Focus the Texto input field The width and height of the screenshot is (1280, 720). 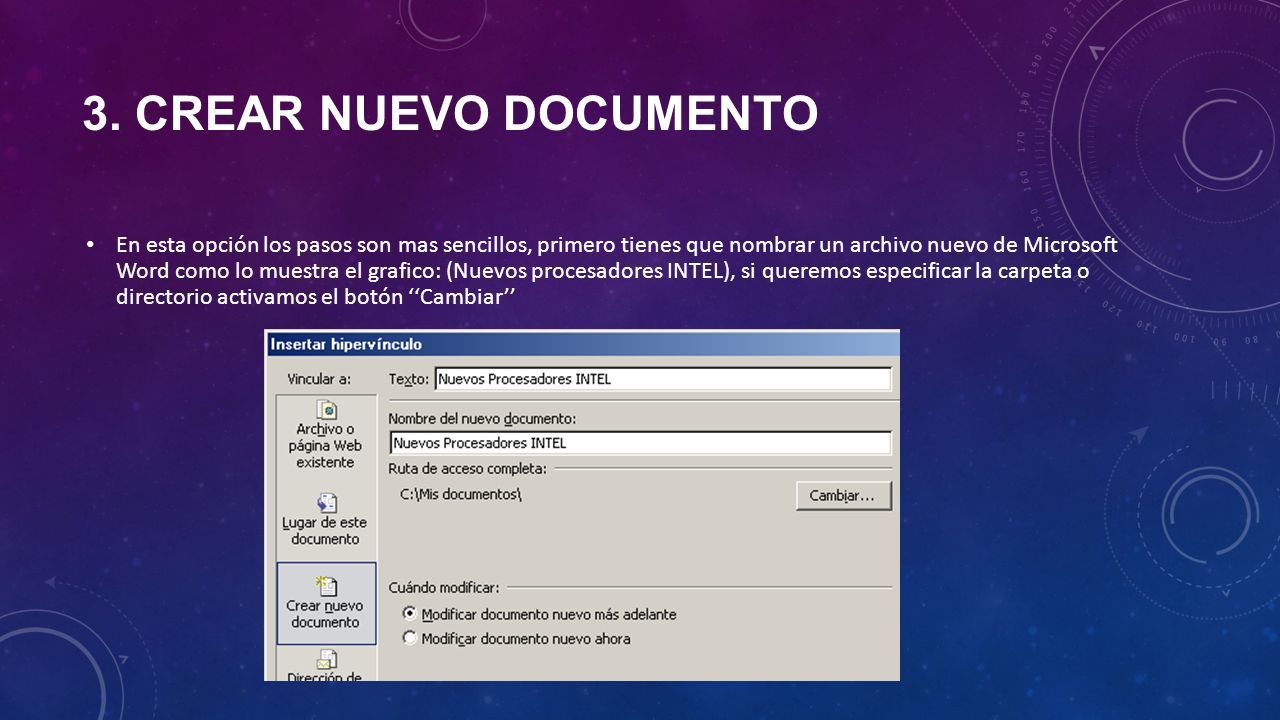pos(663,379)
